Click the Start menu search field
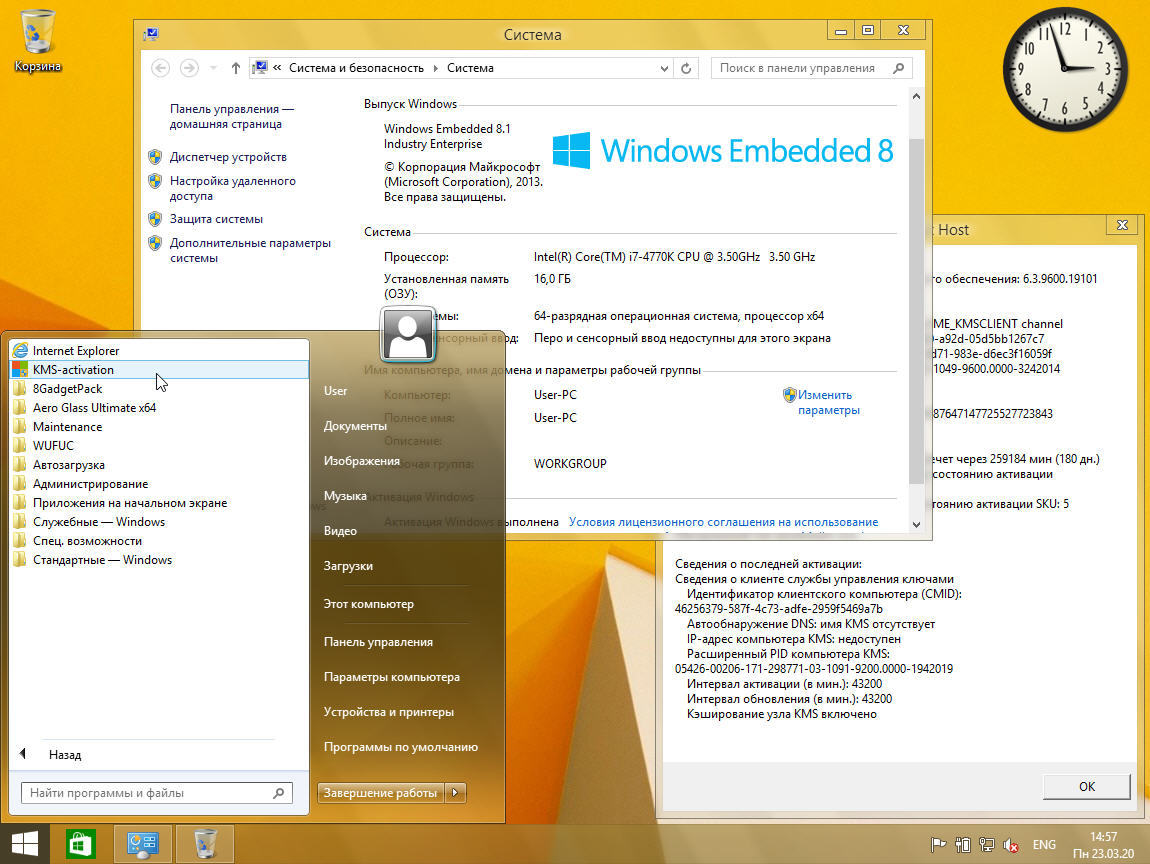 [x=148, y=793]
